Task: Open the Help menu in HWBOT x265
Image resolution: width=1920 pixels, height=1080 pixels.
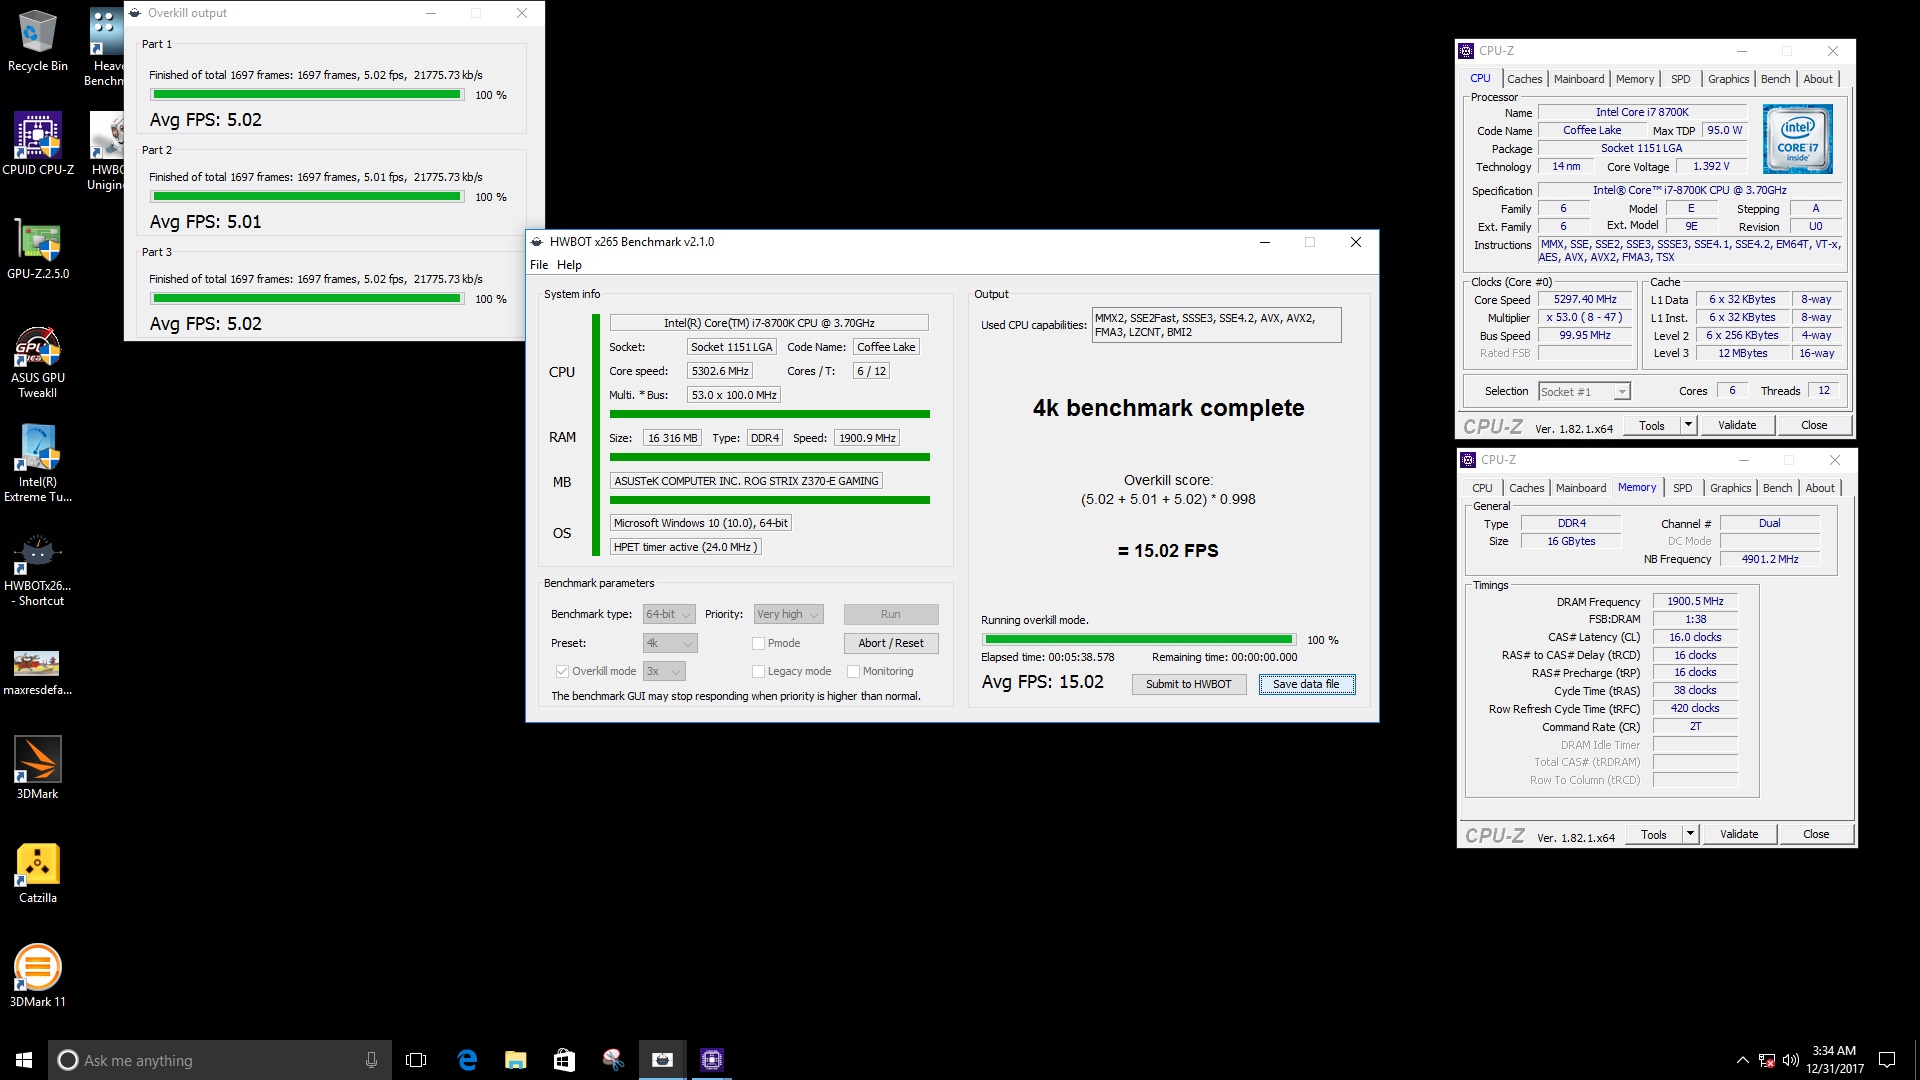Action: point(569,265)
